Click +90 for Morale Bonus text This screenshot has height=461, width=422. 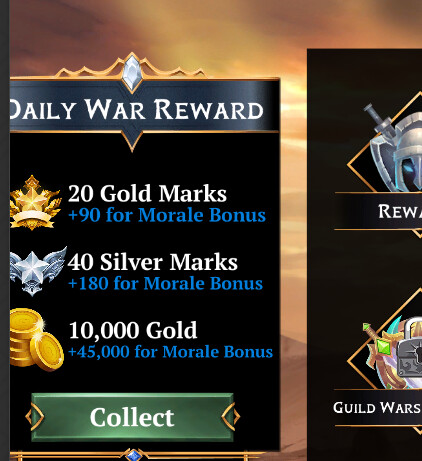(x=167, y=215)
